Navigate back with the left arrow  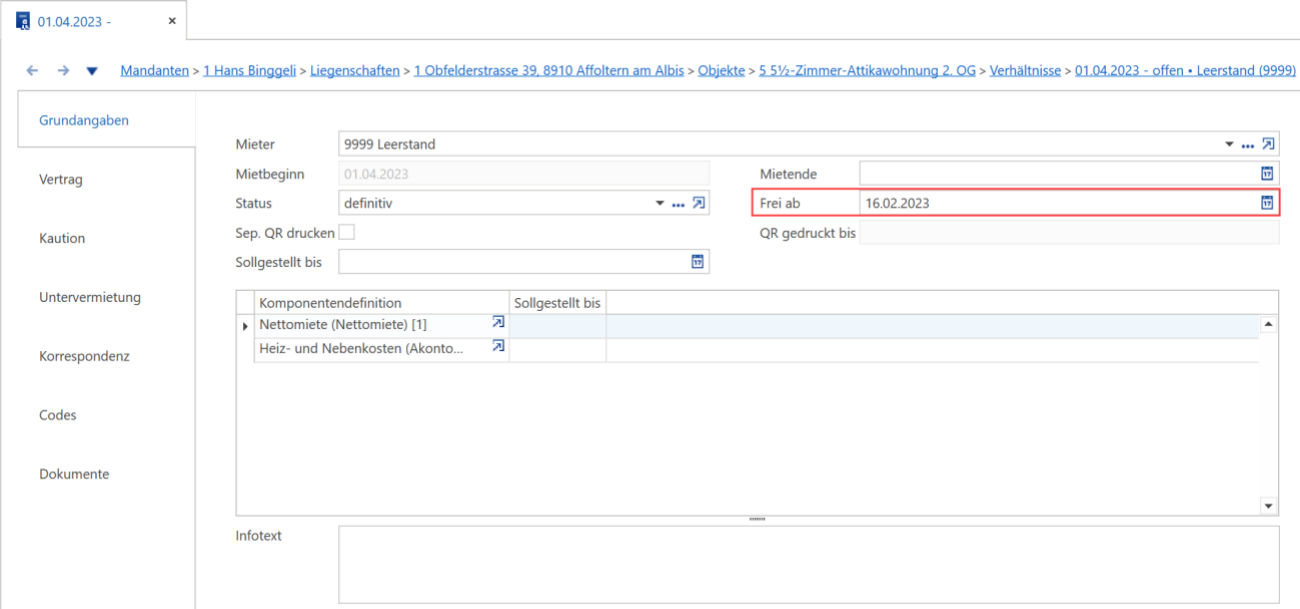click(32, 71)
